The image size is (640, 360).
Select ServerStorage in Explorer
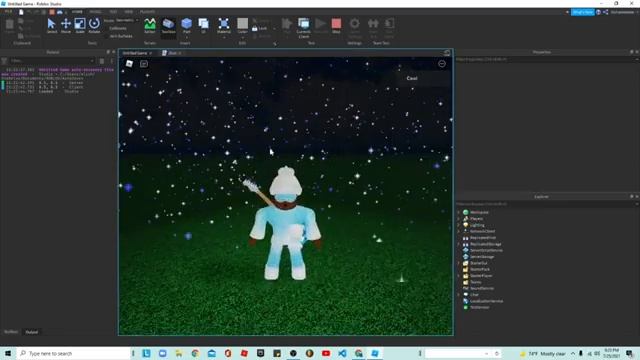pos(482,257)
